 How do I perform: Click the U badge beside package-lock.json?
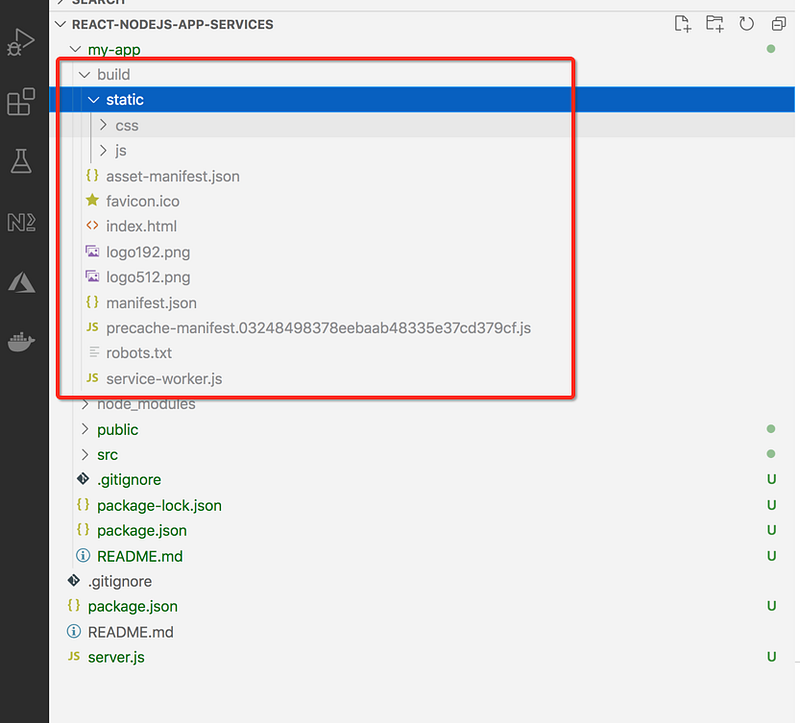(x=771, y=505)
